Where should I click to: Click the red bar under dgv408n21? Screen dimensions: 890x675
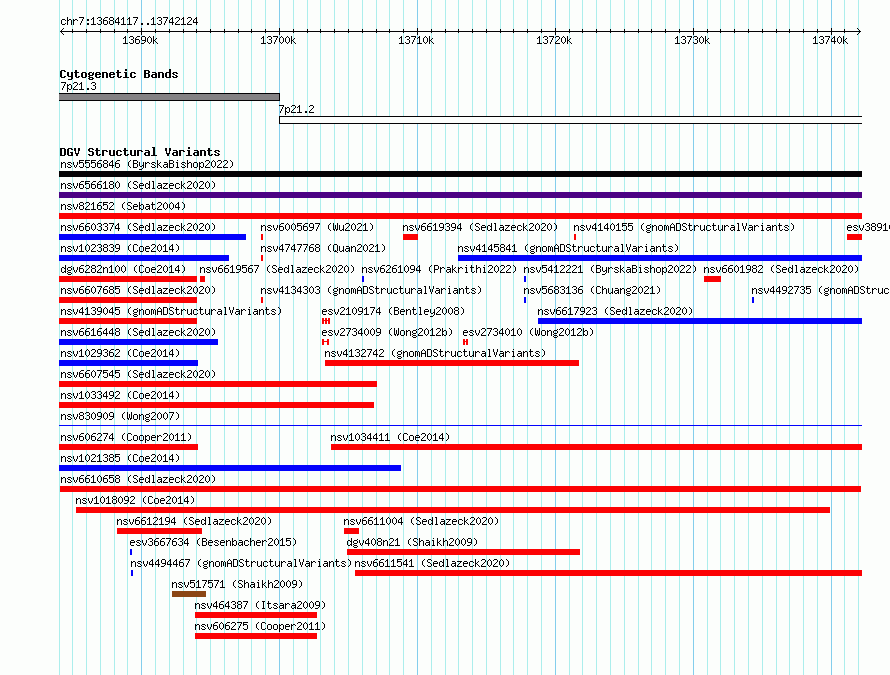pyautogui.click(x=463, y=552)
